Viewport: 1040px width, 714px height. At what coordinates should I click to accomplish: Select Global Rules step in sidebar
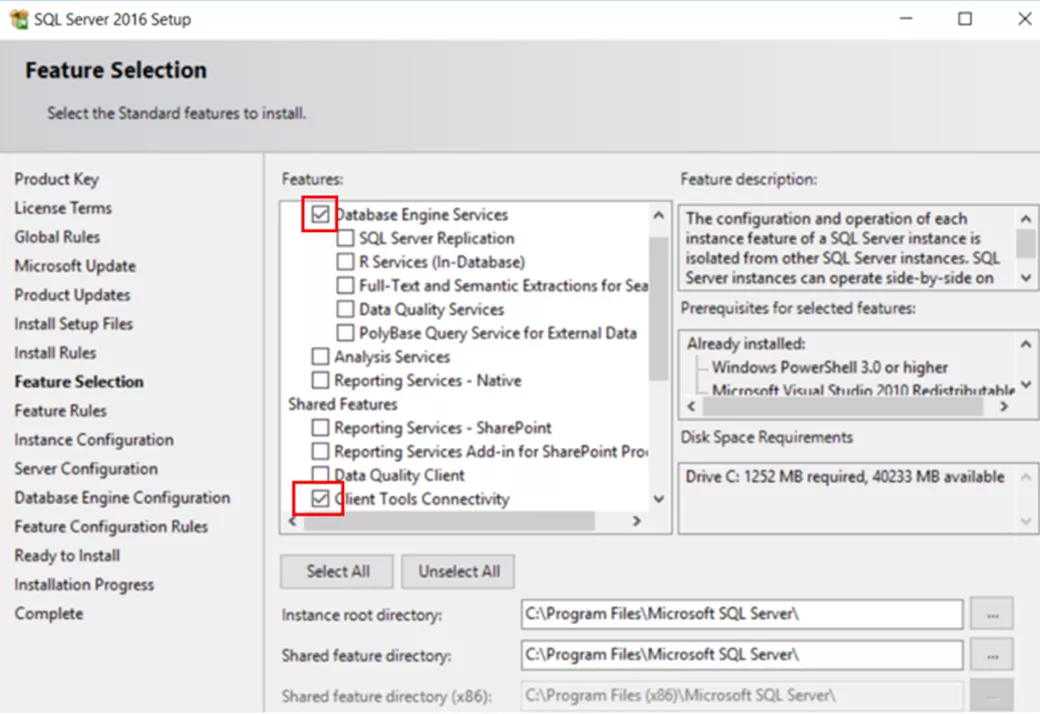pos(57,237)
